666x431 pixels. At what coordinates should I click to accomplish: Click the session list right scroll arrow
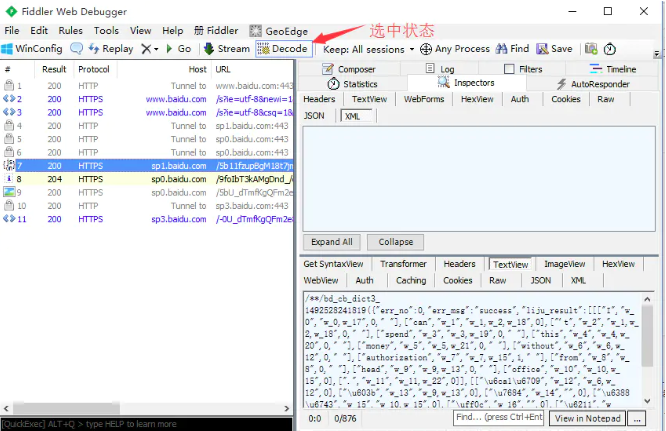(287, 408)
